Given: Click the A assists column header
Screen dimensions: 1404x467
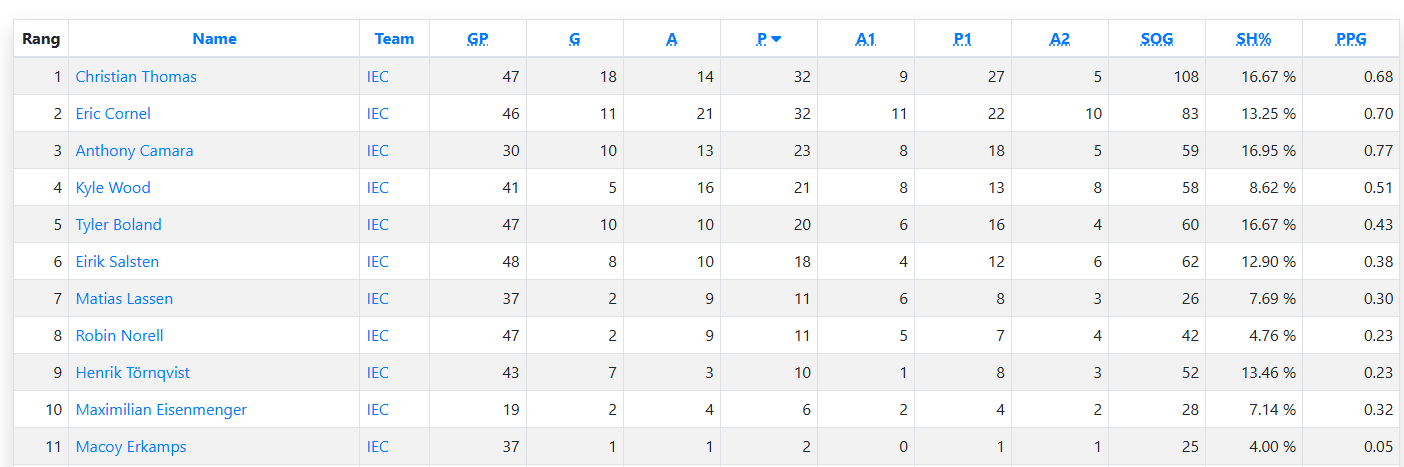Looking at the screenshot, I should pyautogui.click(x=671, y=39).
